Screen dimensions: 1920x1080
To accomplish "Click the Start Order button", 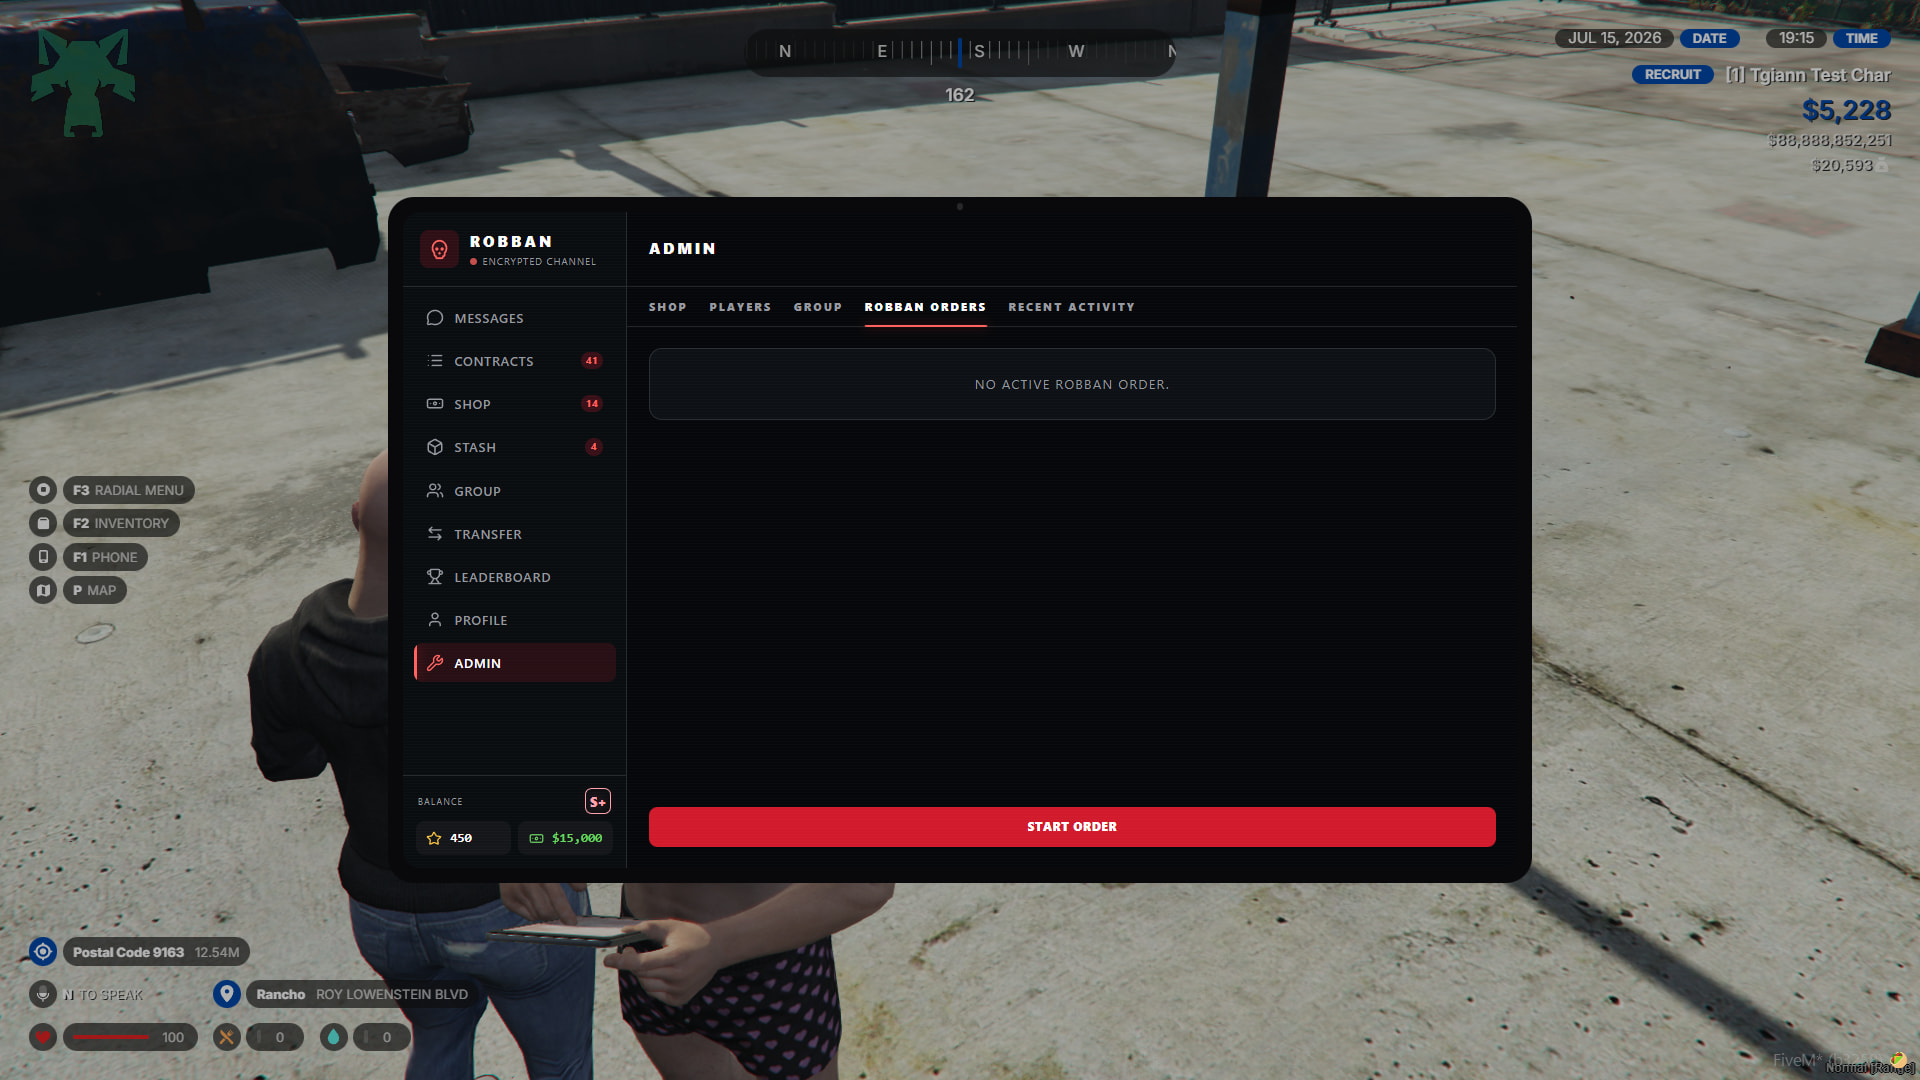I will point(1072,827).
